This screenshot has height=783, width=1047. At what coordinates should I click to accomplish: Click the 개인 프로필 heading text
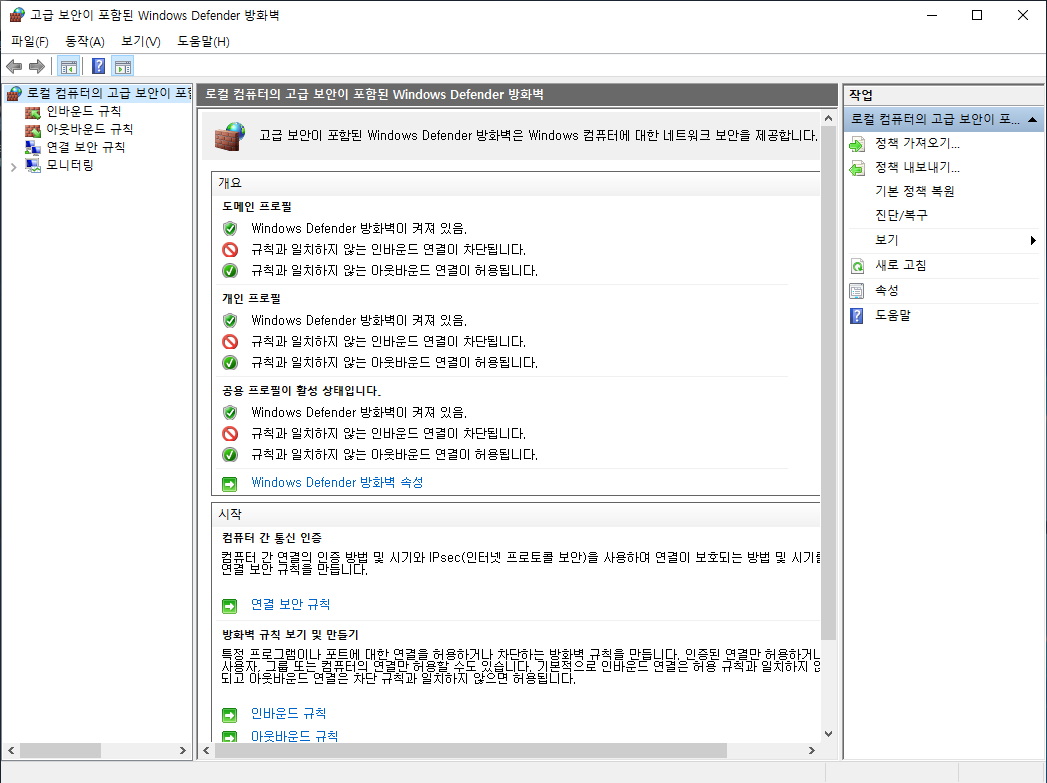click(x=251, y=299)
